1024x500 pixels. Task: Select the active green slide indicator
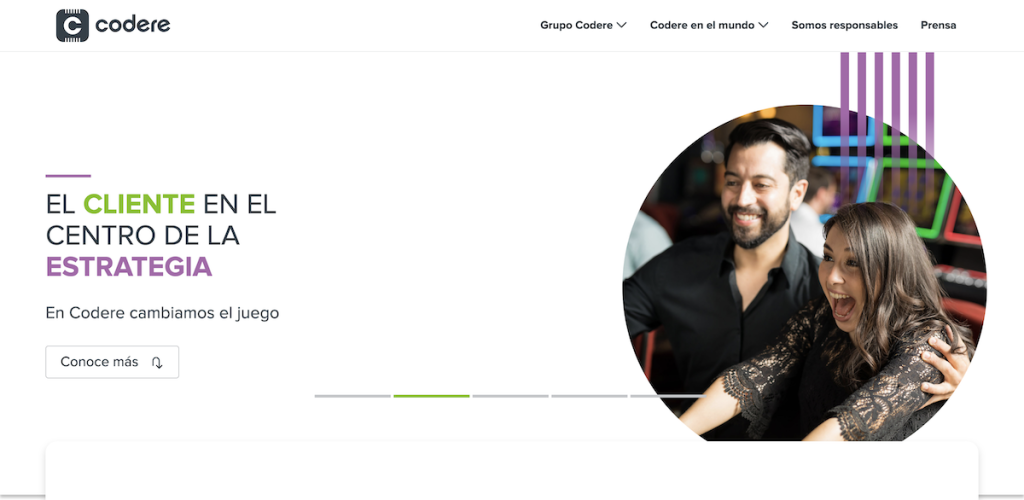click(x=432, y=396)
